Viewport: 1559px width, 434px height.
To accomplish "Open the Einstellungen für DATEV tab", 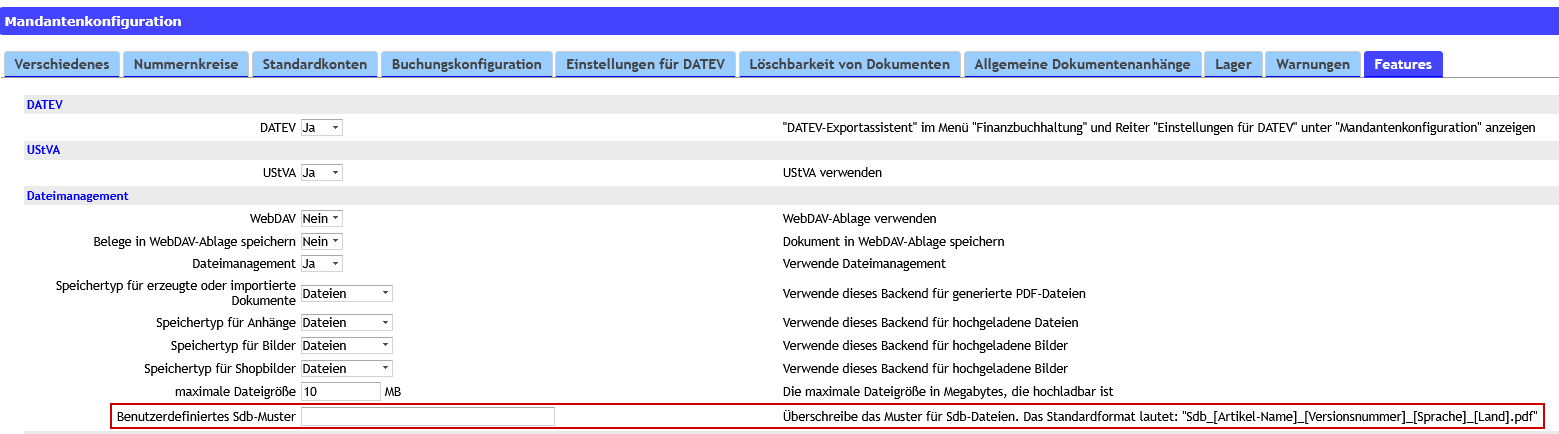I will tap(646, 64).
